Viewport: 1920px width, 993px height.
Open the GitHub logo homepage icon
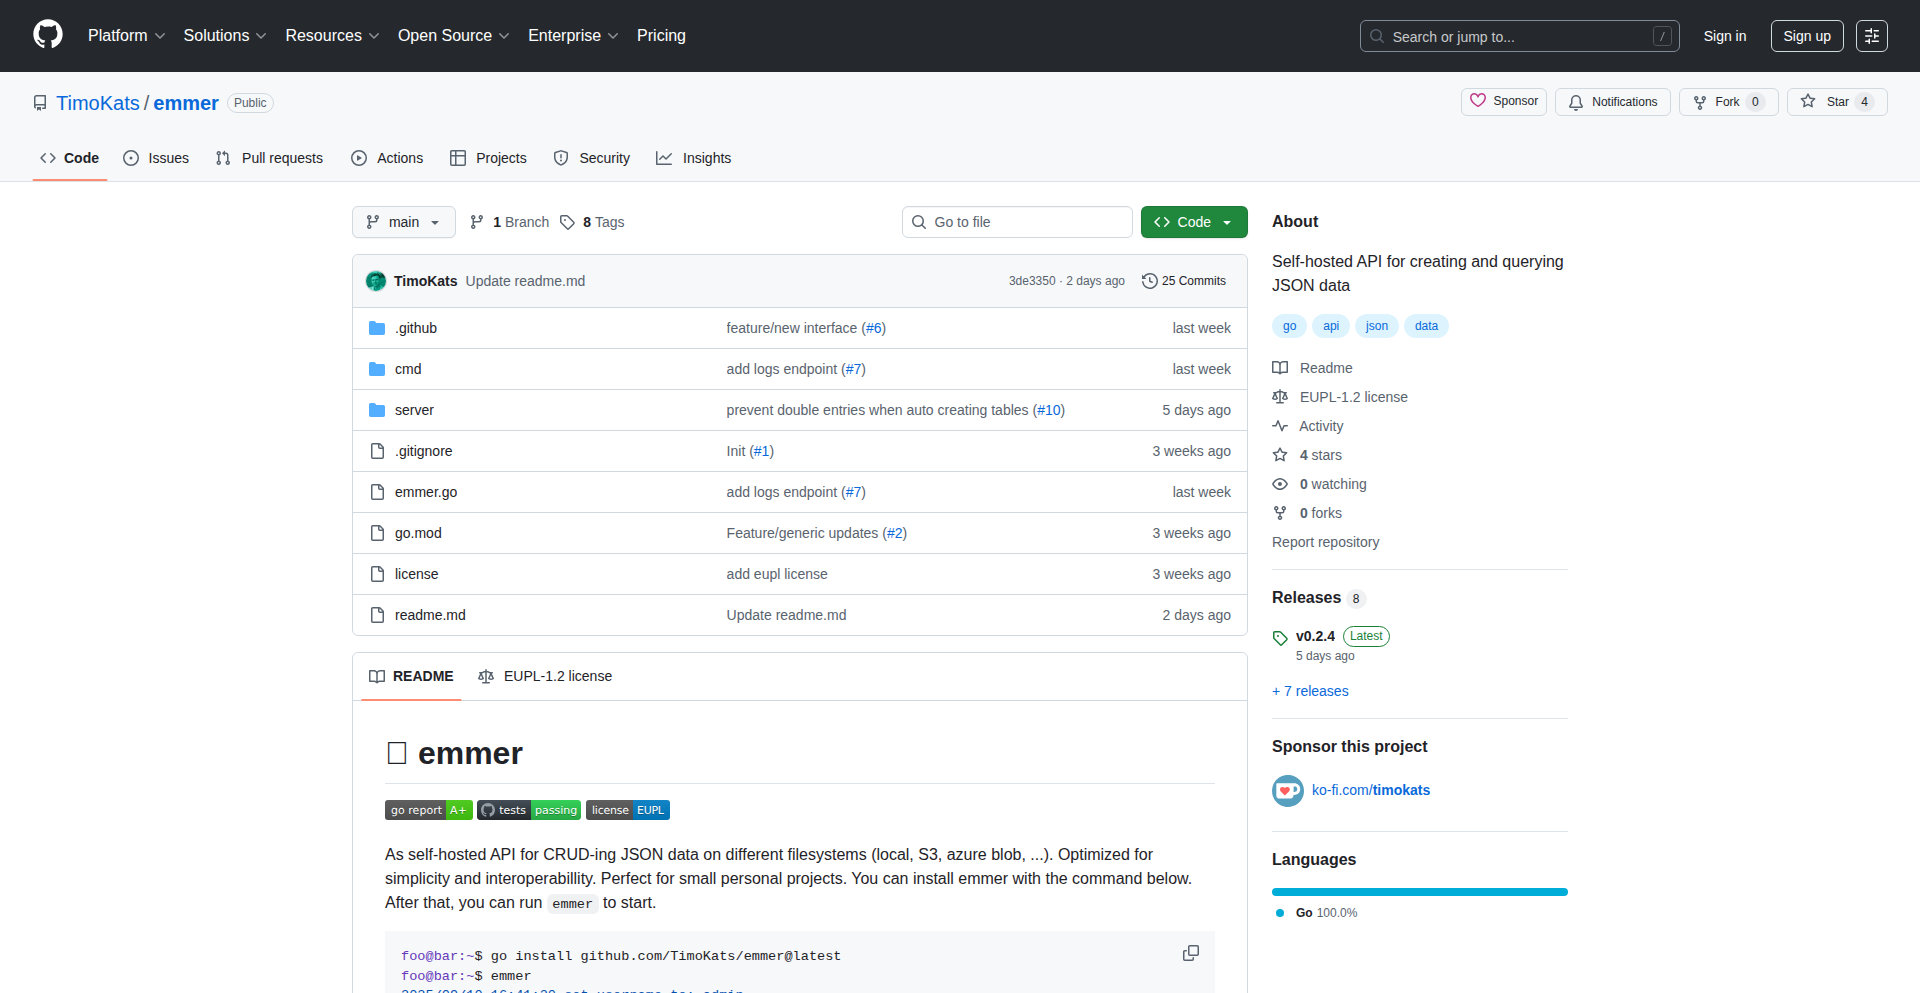point(48,35)
